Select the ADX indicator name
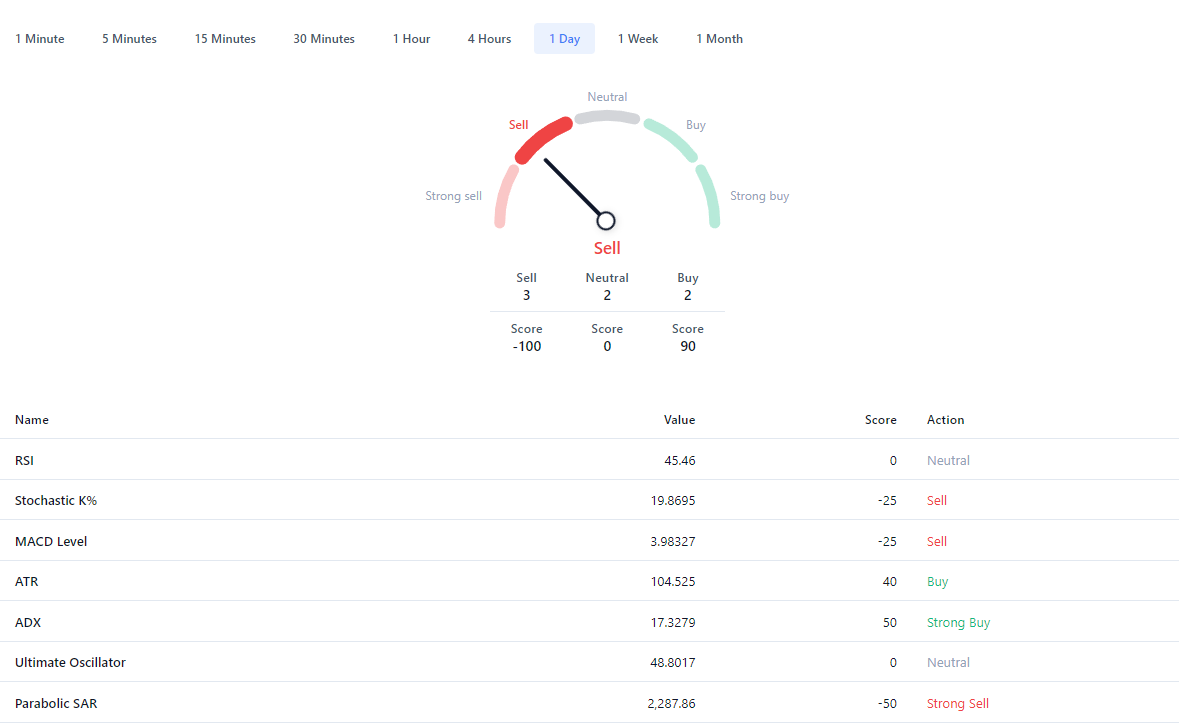 pos(28,622)
